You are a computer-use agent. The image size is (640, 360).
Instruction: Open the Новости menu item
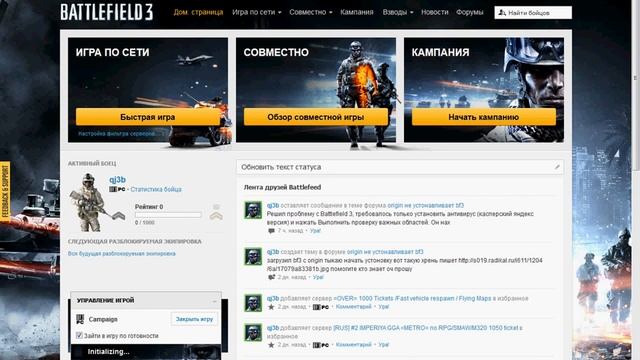[x=435, y=12]
